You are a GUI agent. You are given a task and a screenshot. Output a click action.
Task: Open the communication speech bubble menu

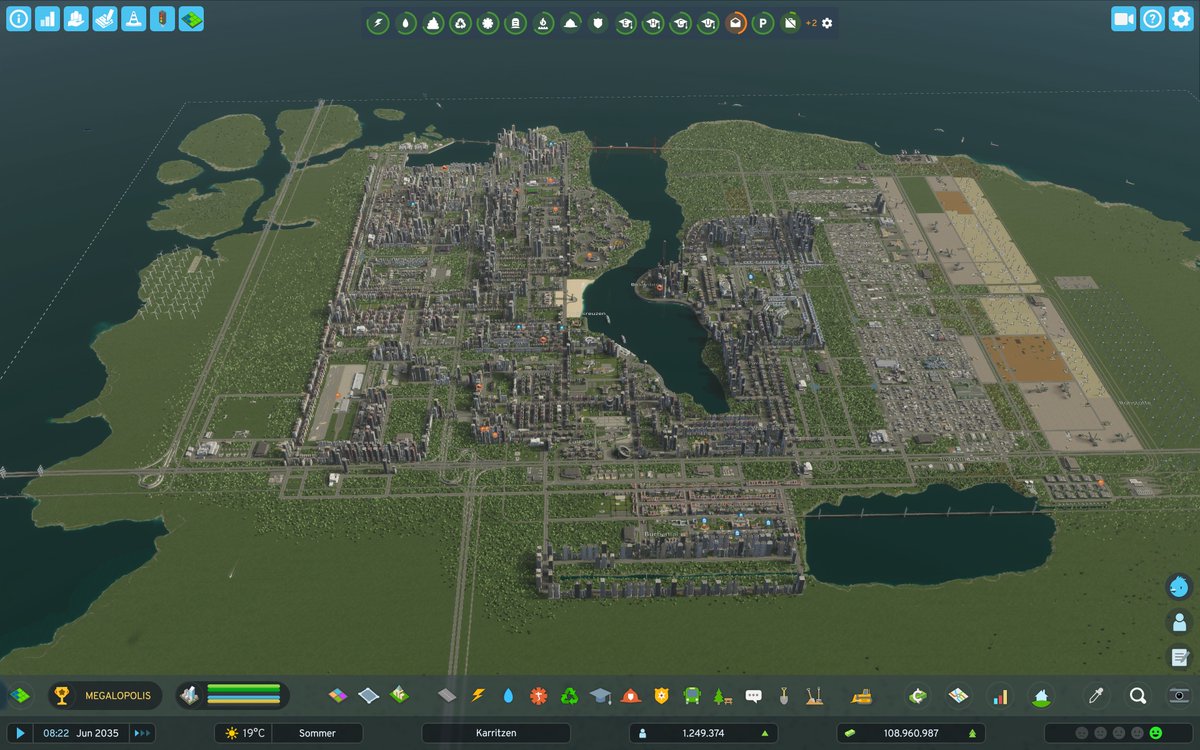pyautogui.click(x=753, y=696)
